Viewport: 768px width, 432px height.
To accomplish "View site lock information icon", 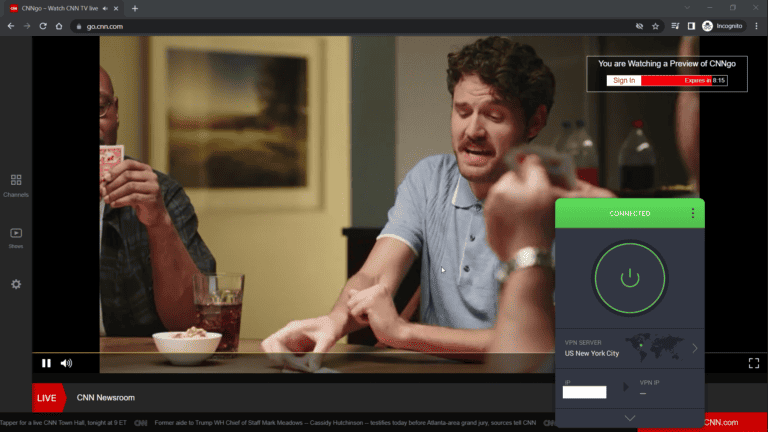I will point(79,26).
